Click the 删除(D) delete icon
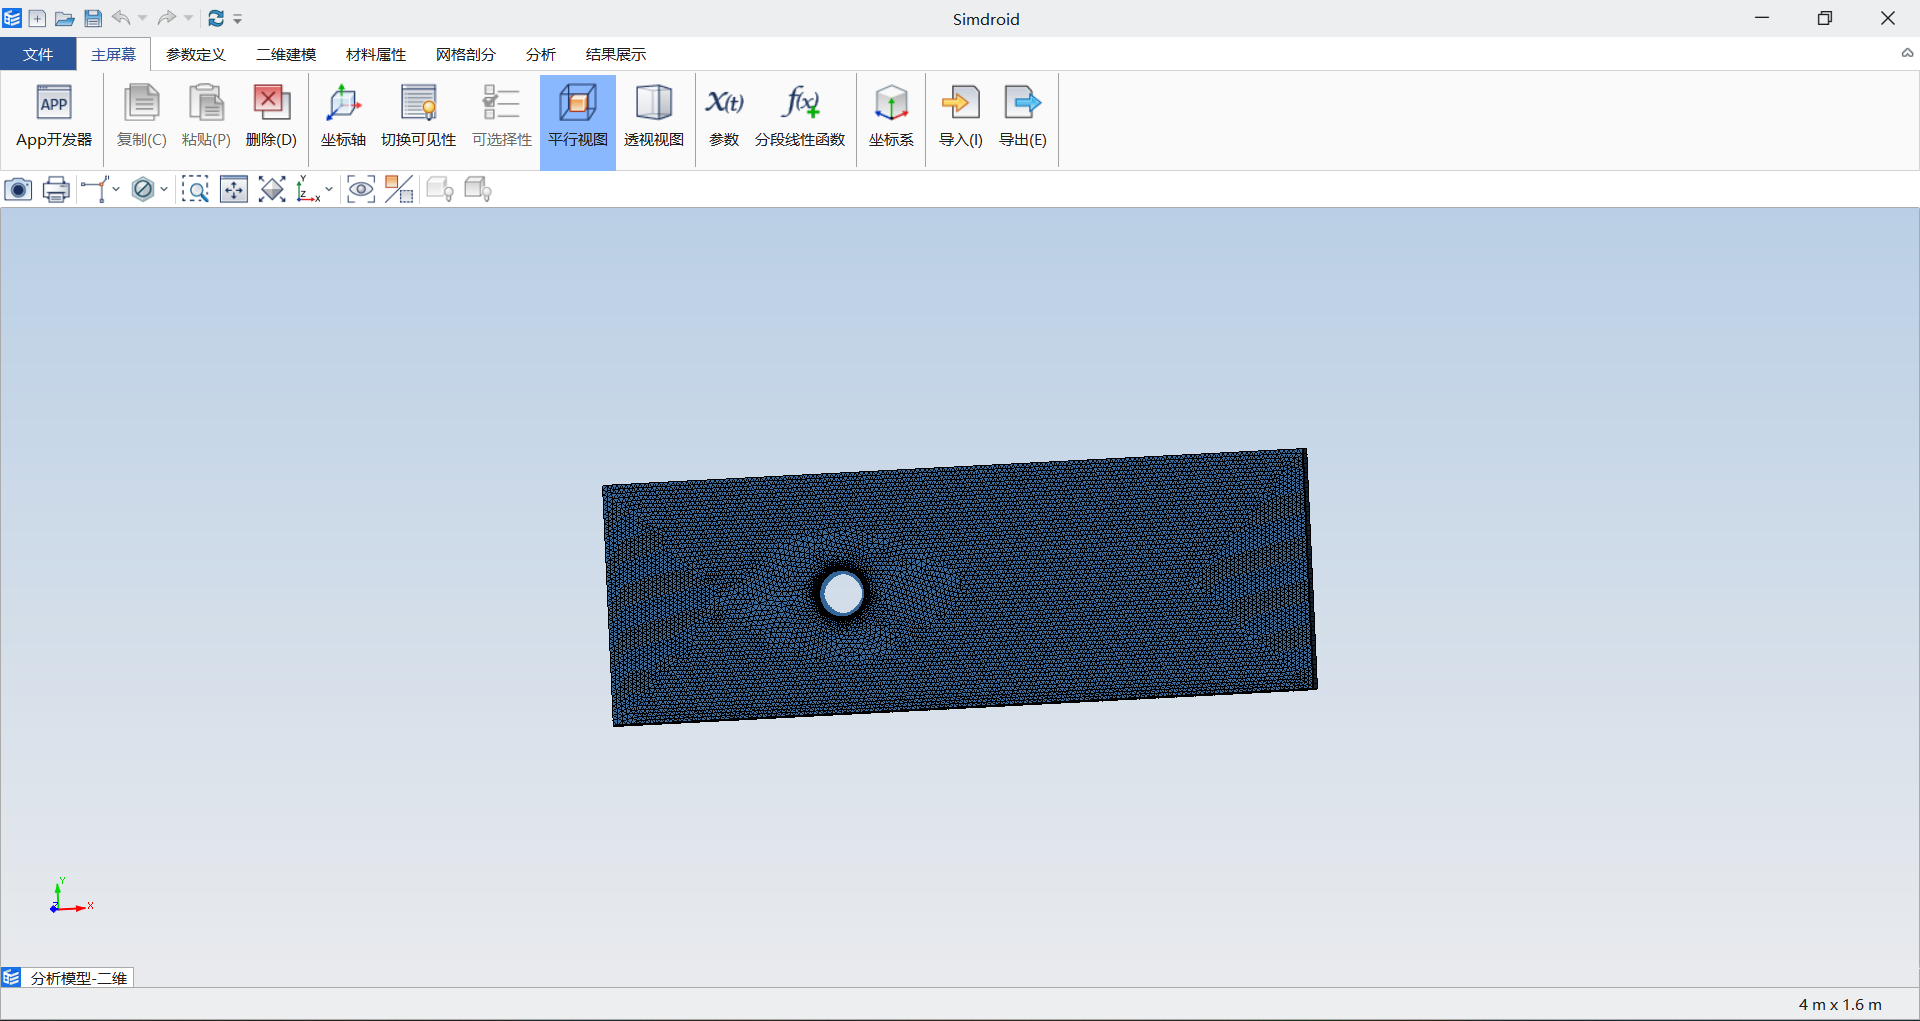Viewport: 1920px width, 1021px height. [x=271, y=117]
